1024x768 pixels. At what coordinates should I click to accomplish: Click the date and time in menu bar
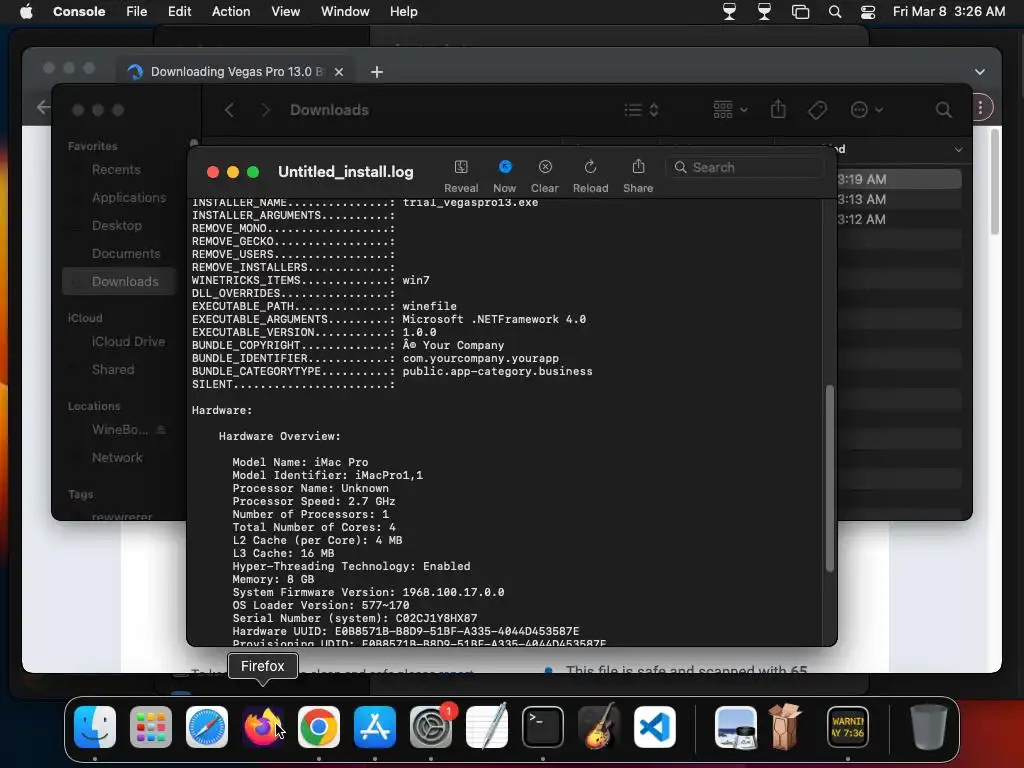(x=949, y=12)
